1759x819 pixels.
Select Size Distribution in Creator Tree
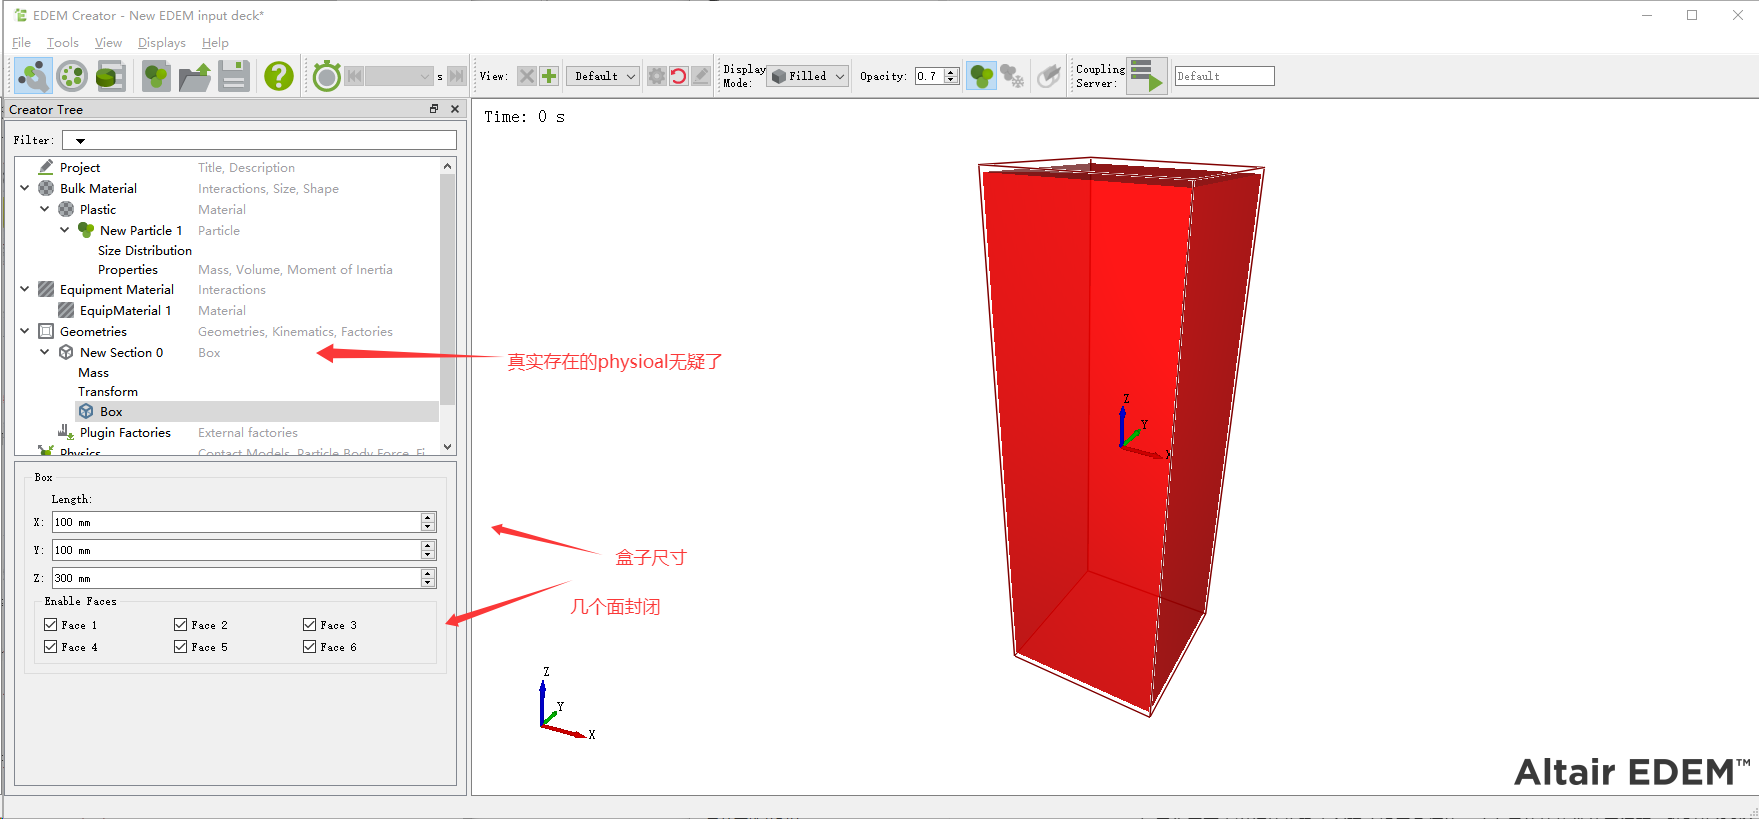144,251
